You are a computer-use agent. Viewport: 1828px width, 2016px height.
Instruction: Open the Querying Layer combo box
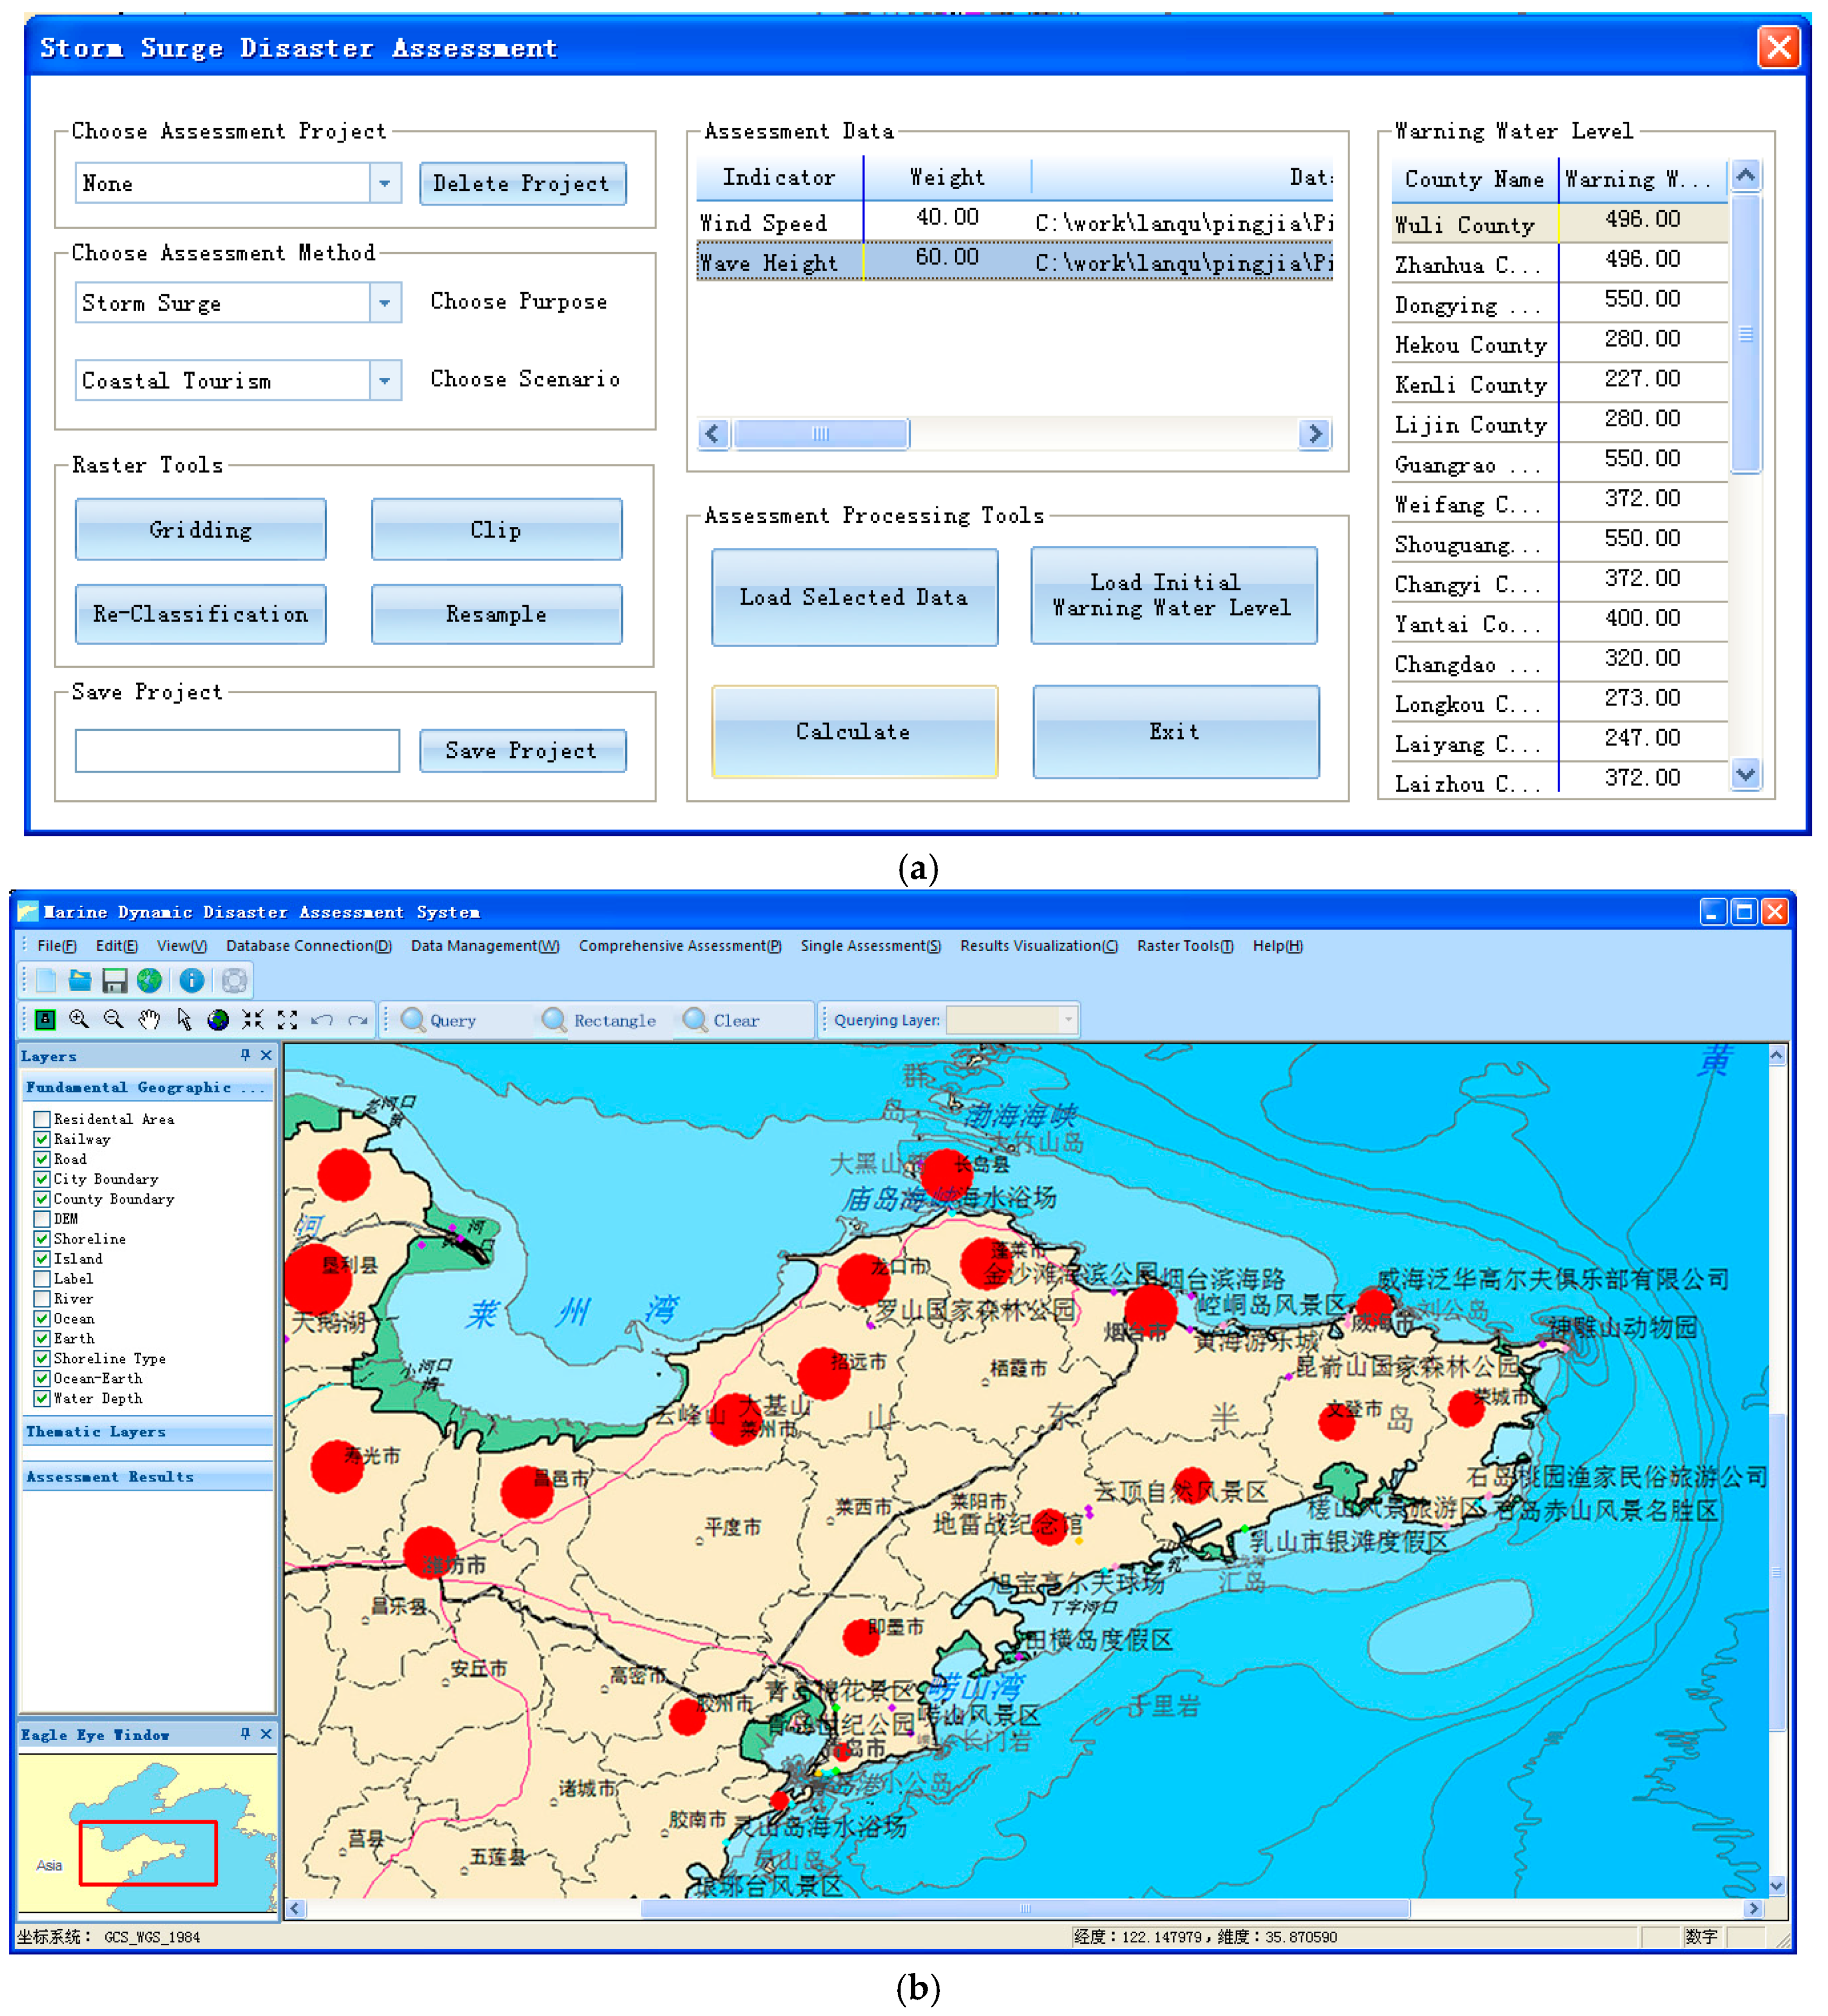[1068, 1019]
